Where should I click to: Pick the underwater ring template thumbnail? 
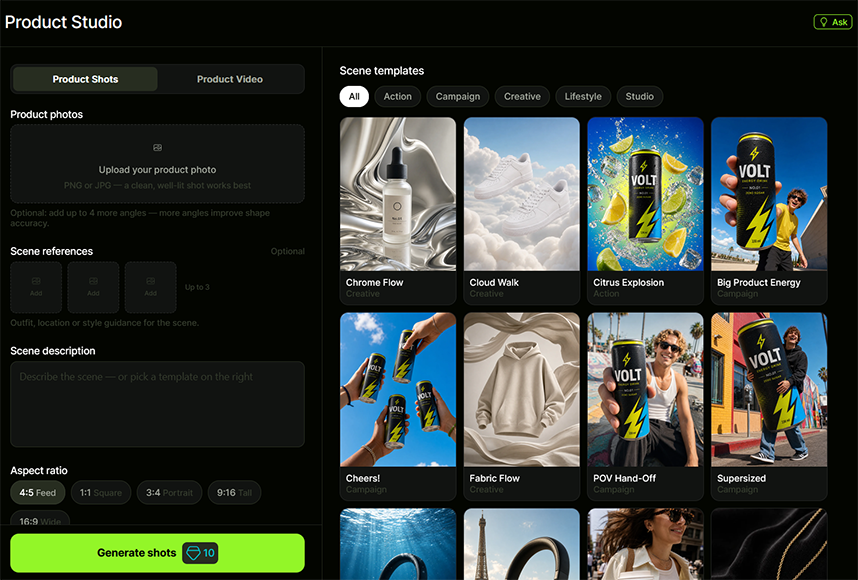pos(398,544)
